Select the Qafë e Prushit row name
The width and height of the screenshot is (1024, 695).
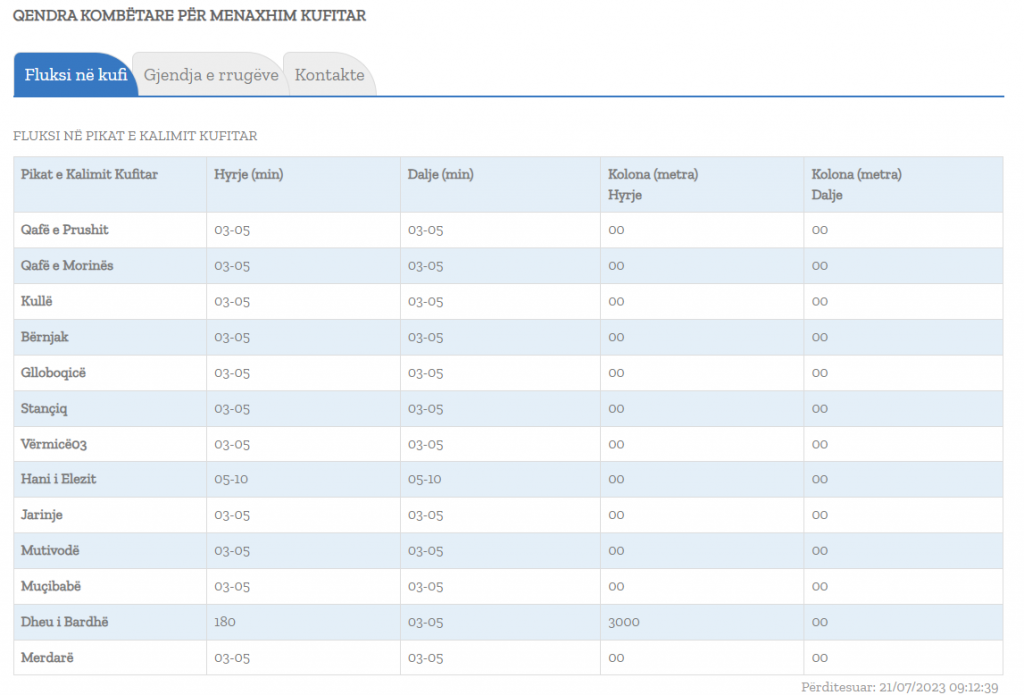point(65,230)
